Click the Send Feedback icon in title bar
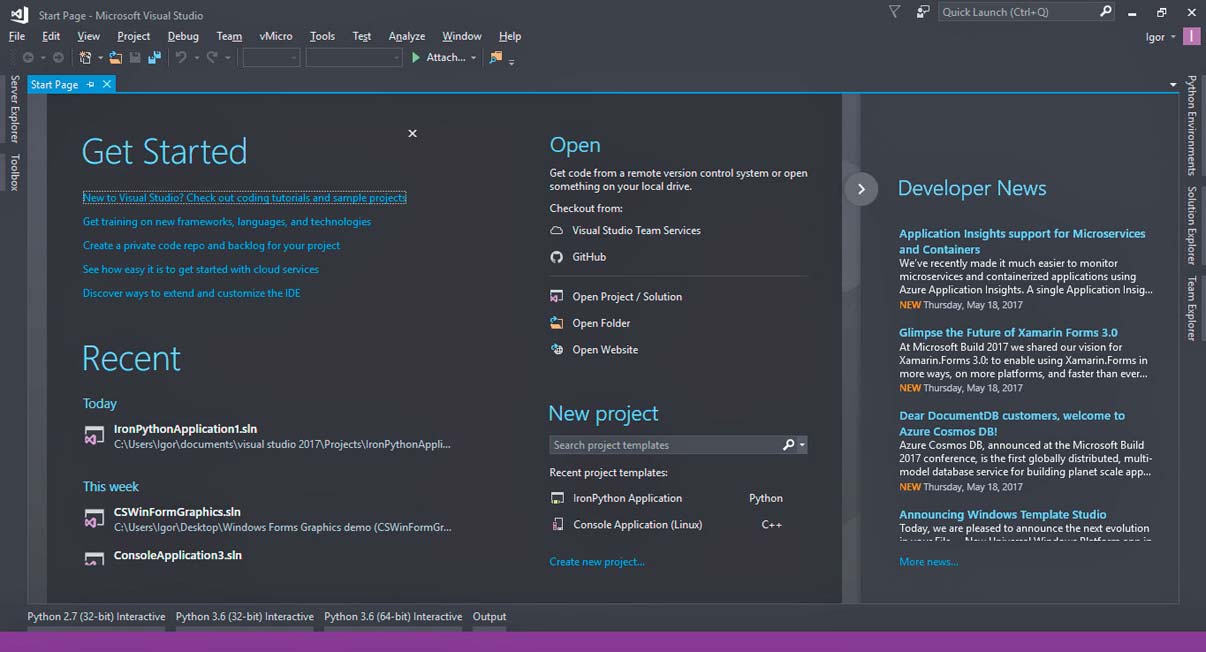 click(923, 12)
